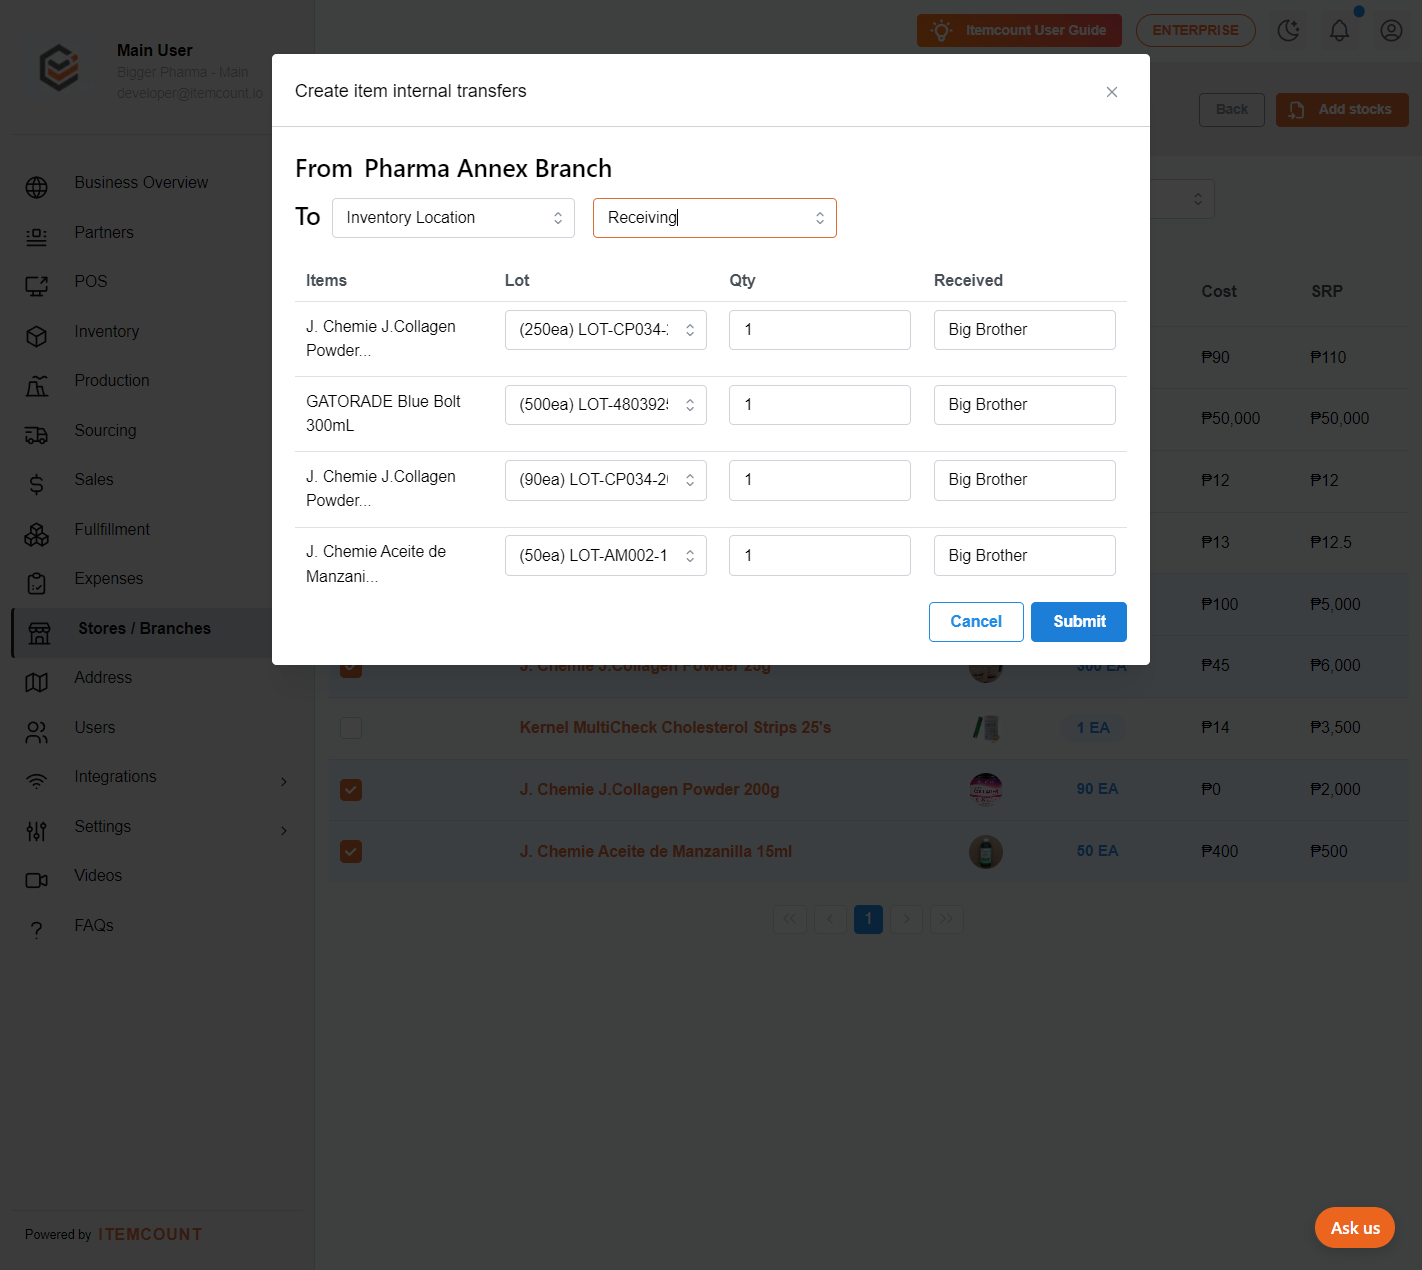This screenshot has height=1270, width=1422.
Task: Click the Fullfillment cubes icon
Action: coord(37,534)
